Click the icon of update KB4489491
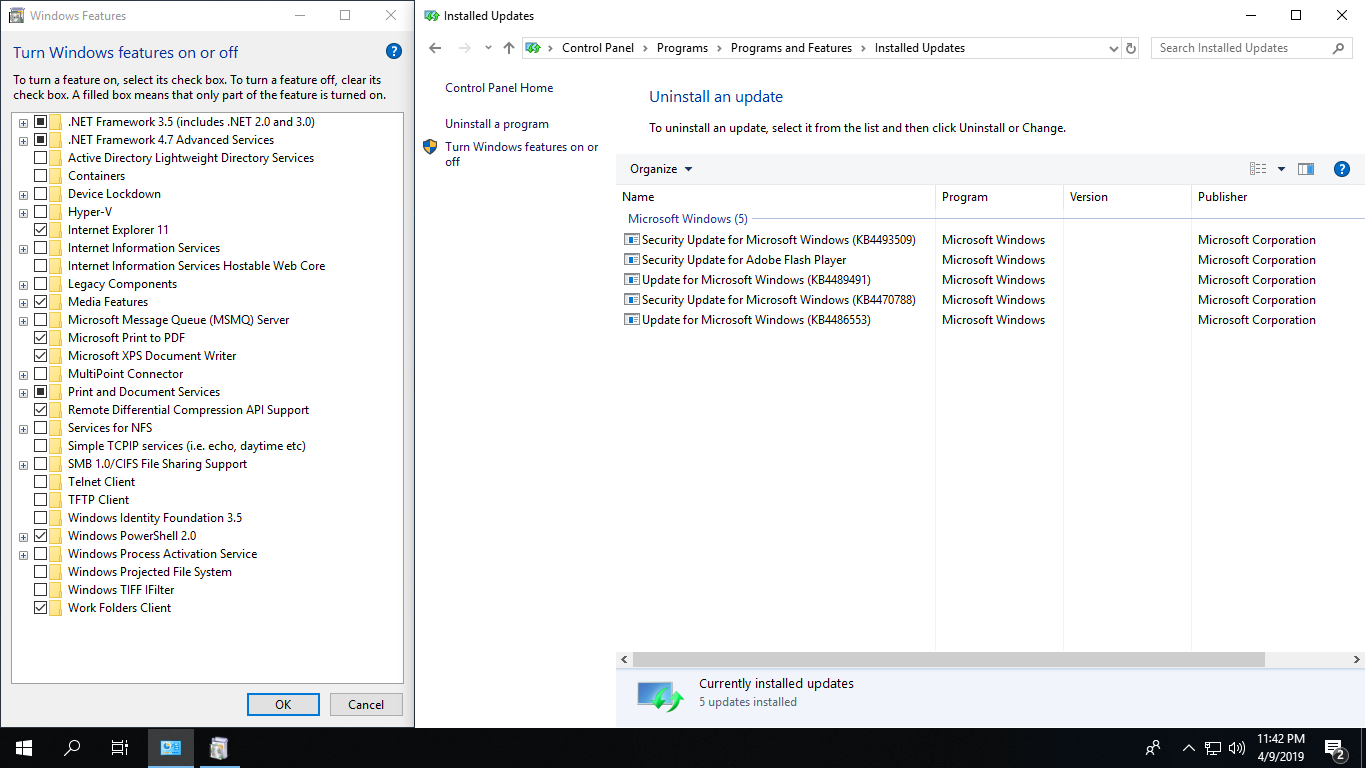 pos(631,280)
